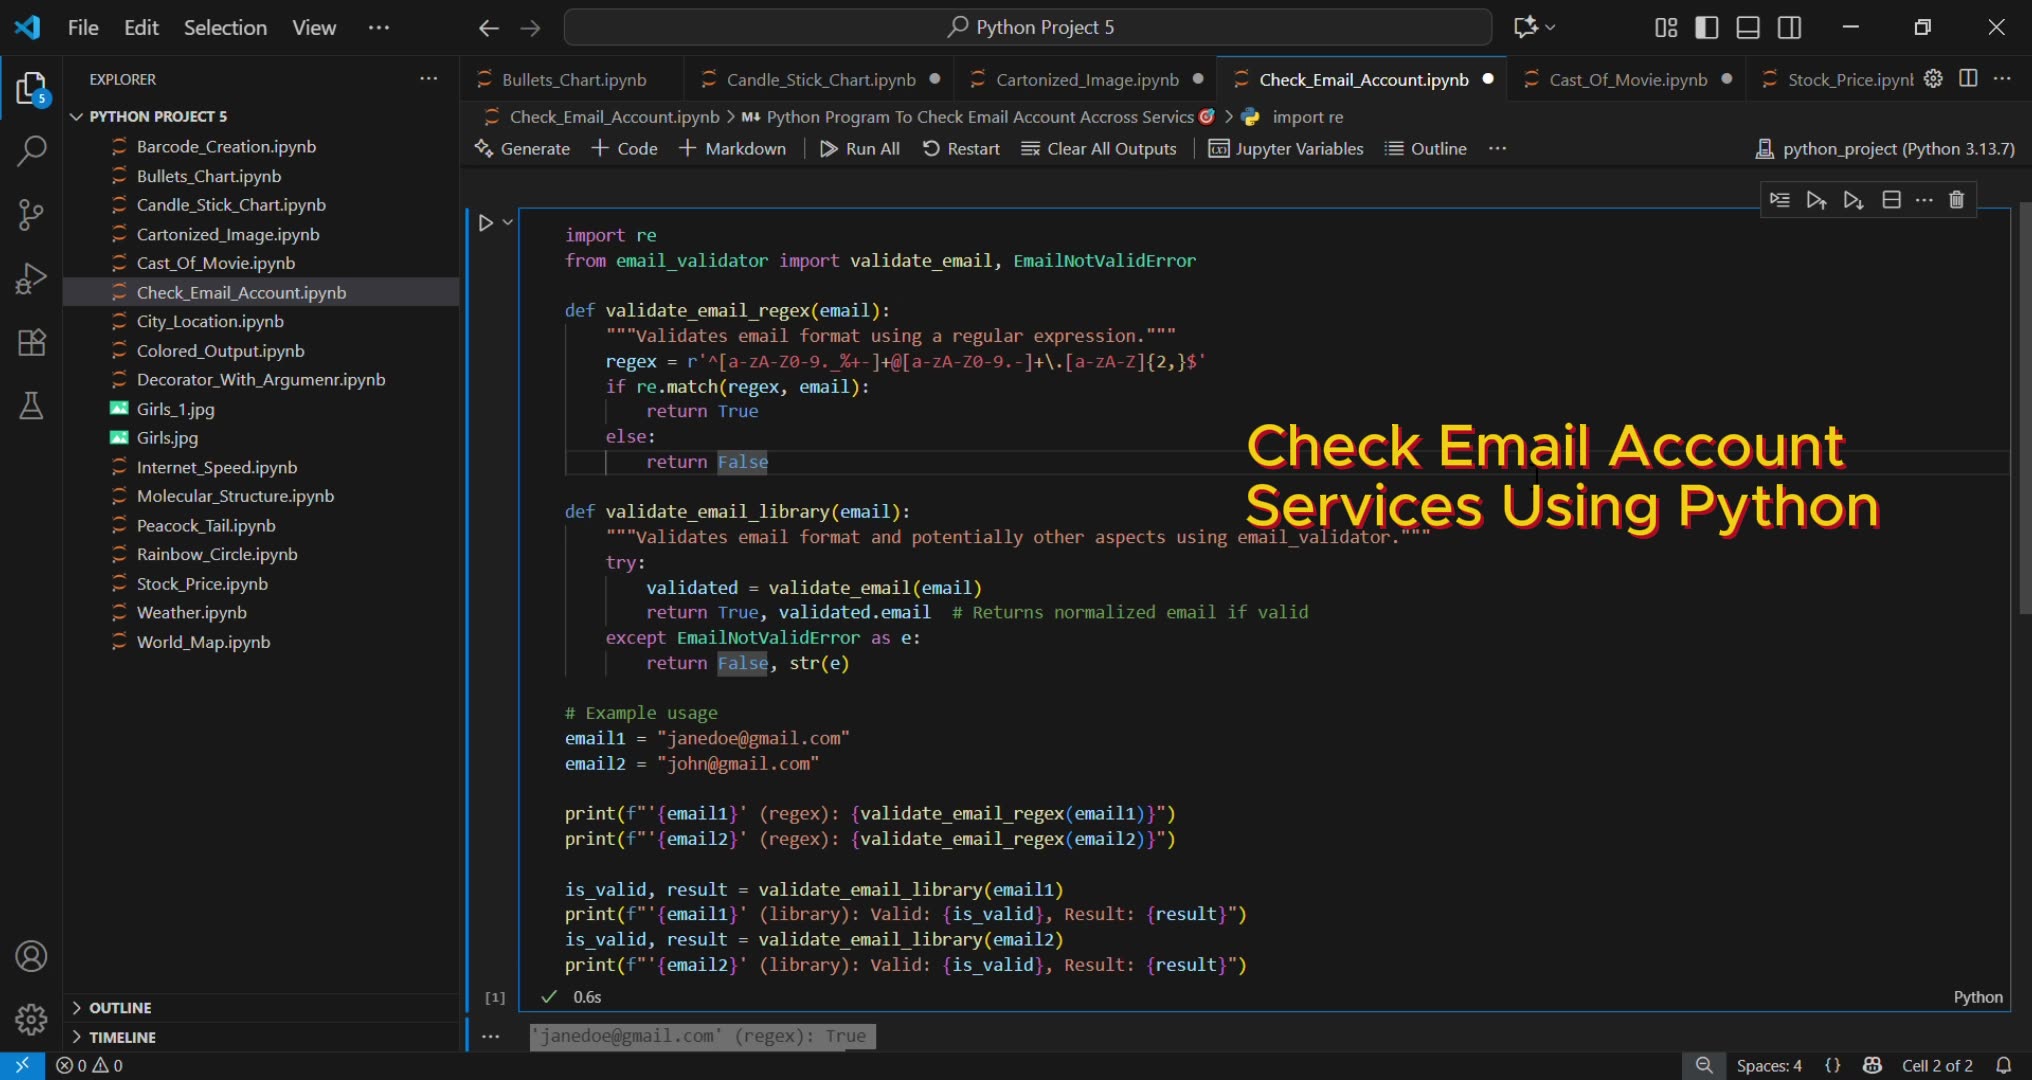Select Cast_Of_Movie.ipynb in the explorer
The height and width of the screenshot is (1080, 2032).
pyautogui.click(x=215, y=263)
